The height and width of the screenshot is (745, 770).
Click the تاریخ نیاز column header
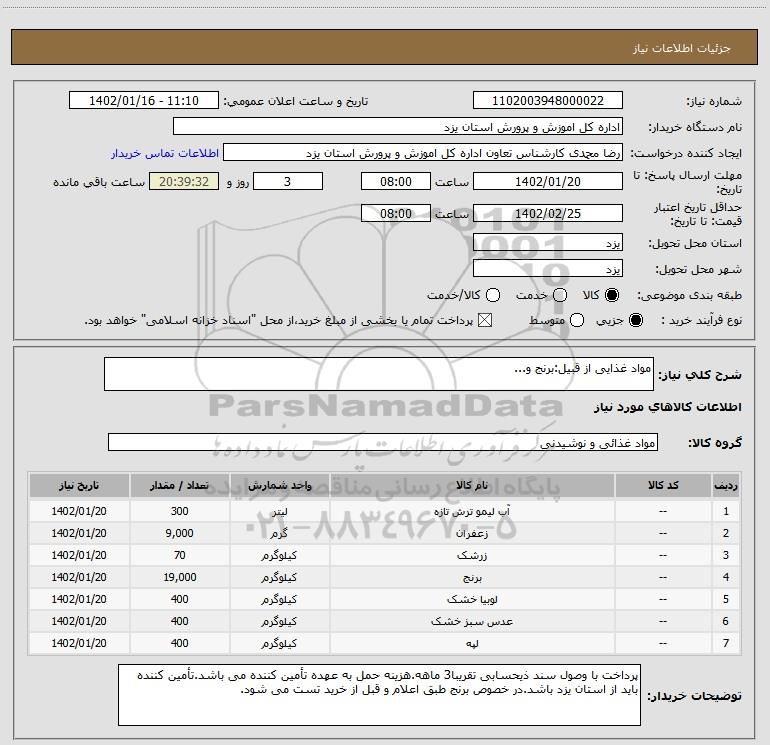[x=79, y=486]
